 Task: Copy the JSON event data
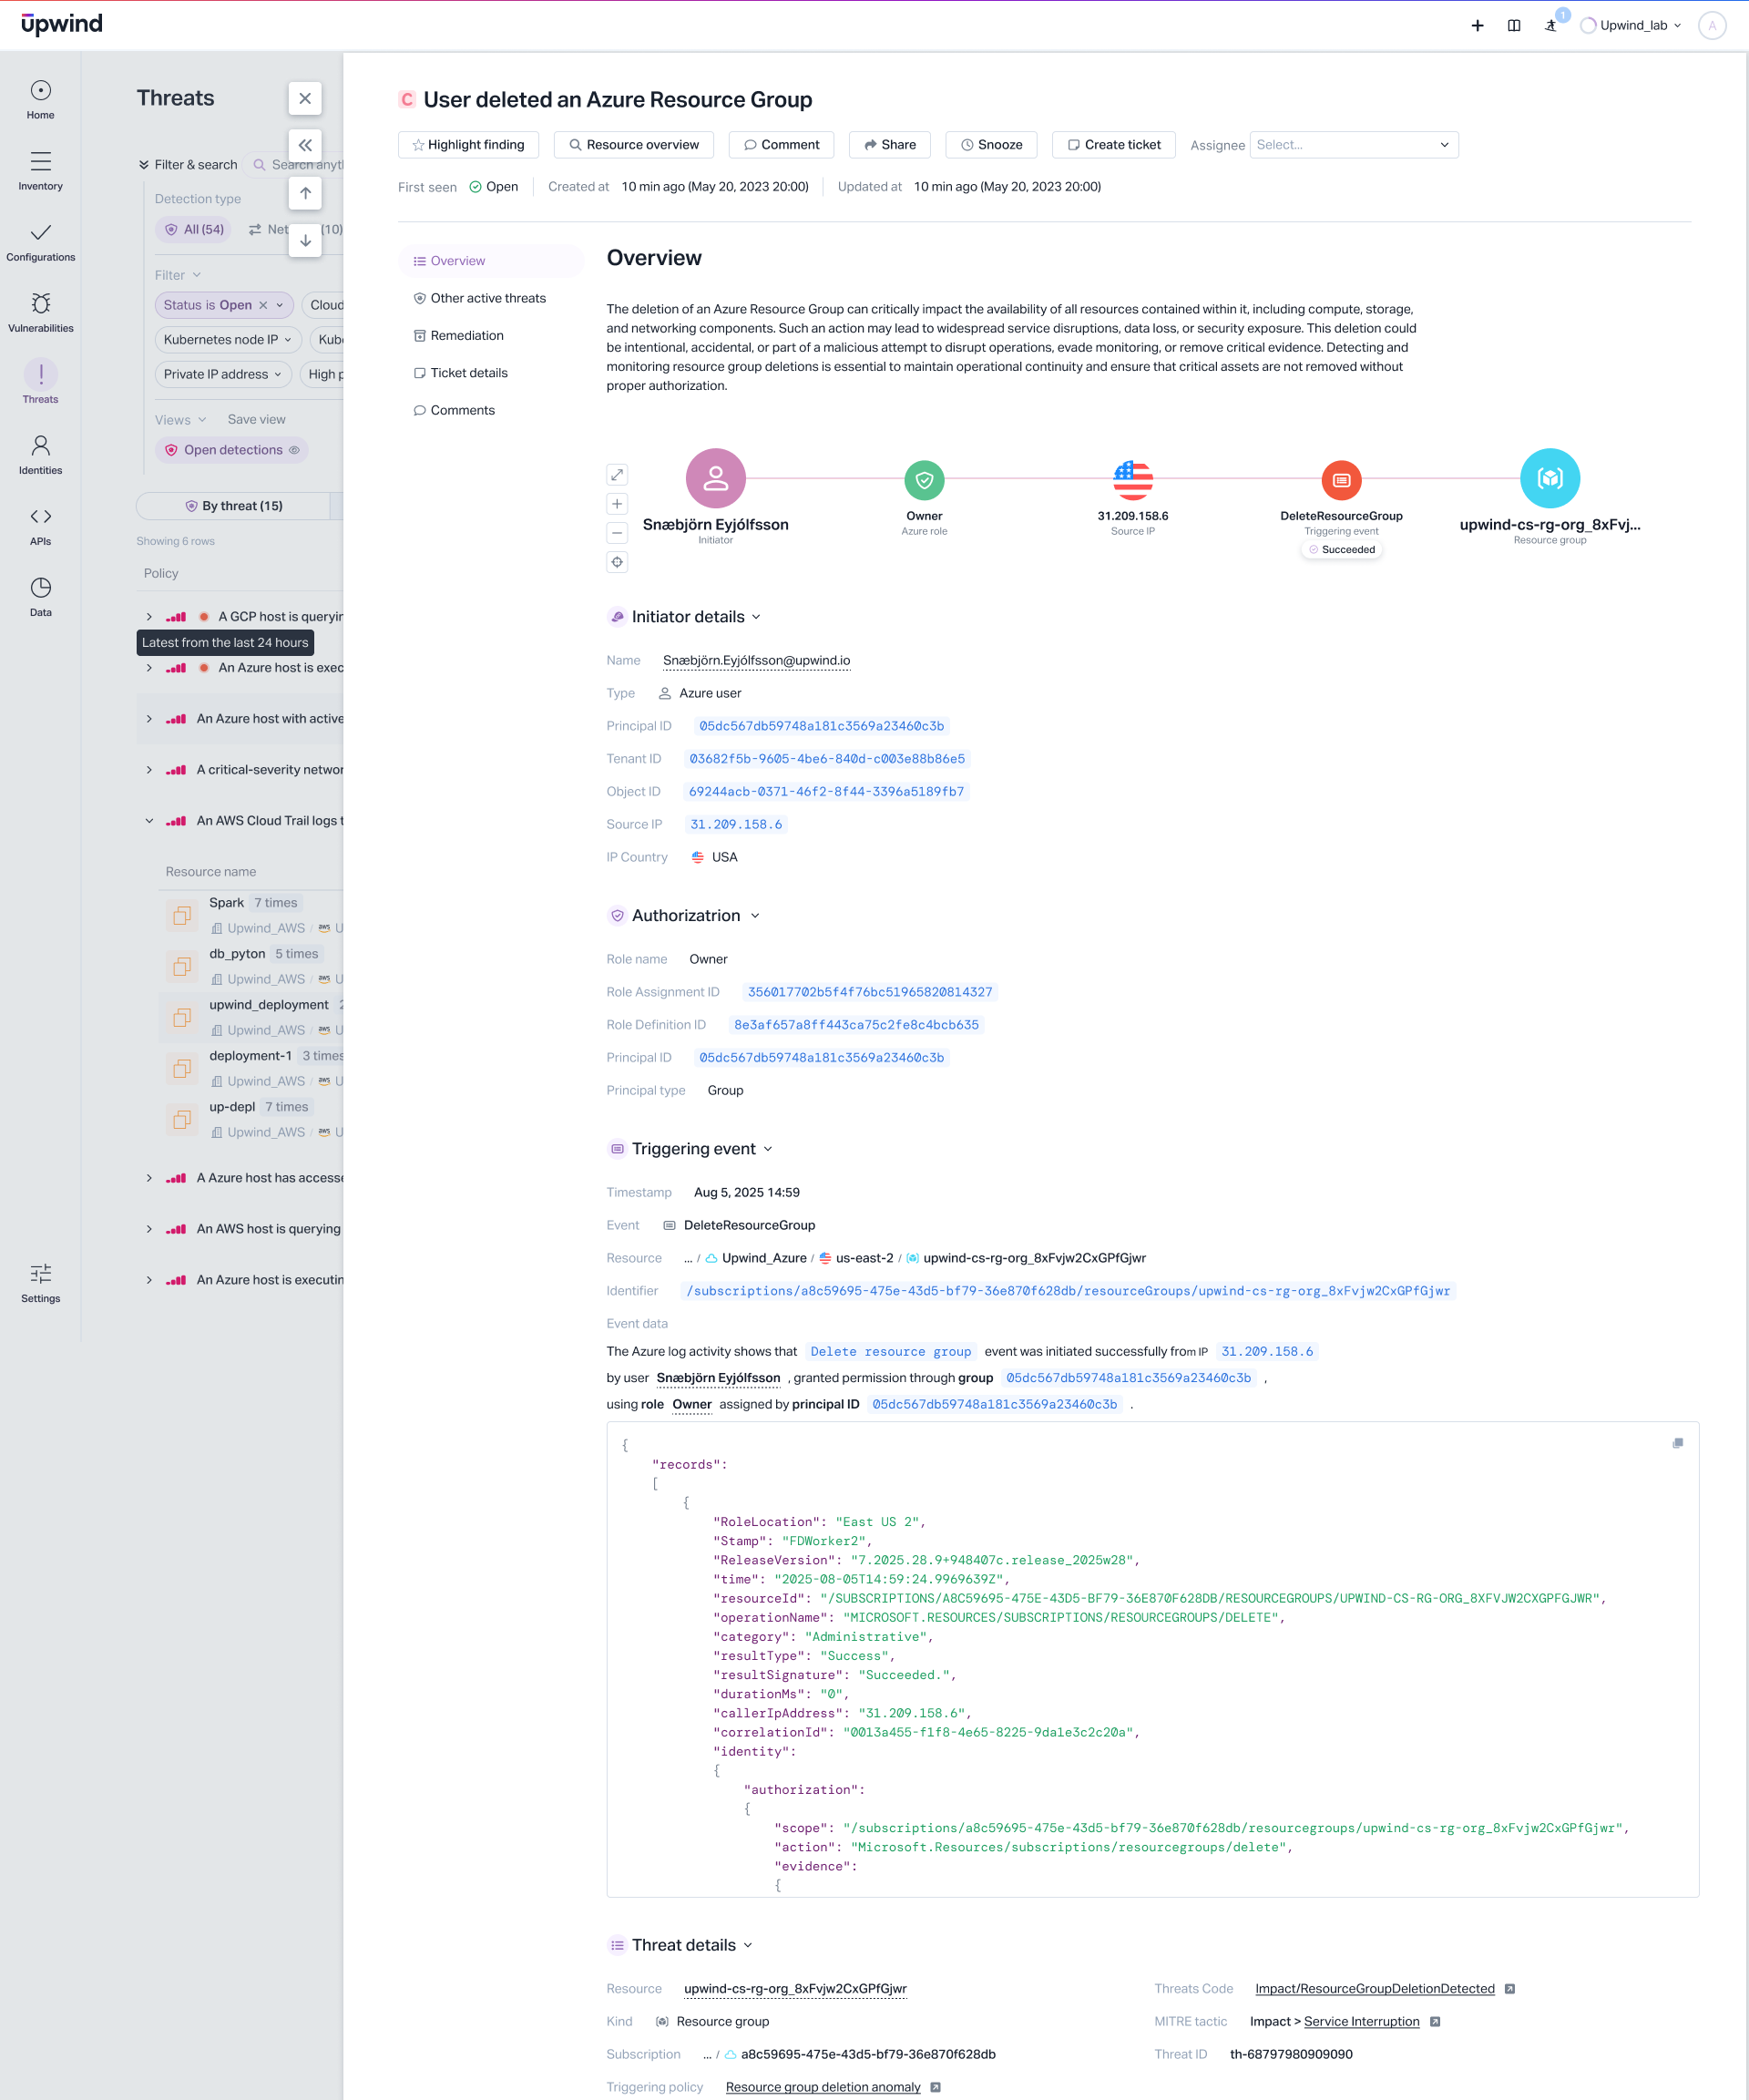coord(1677,1443)
